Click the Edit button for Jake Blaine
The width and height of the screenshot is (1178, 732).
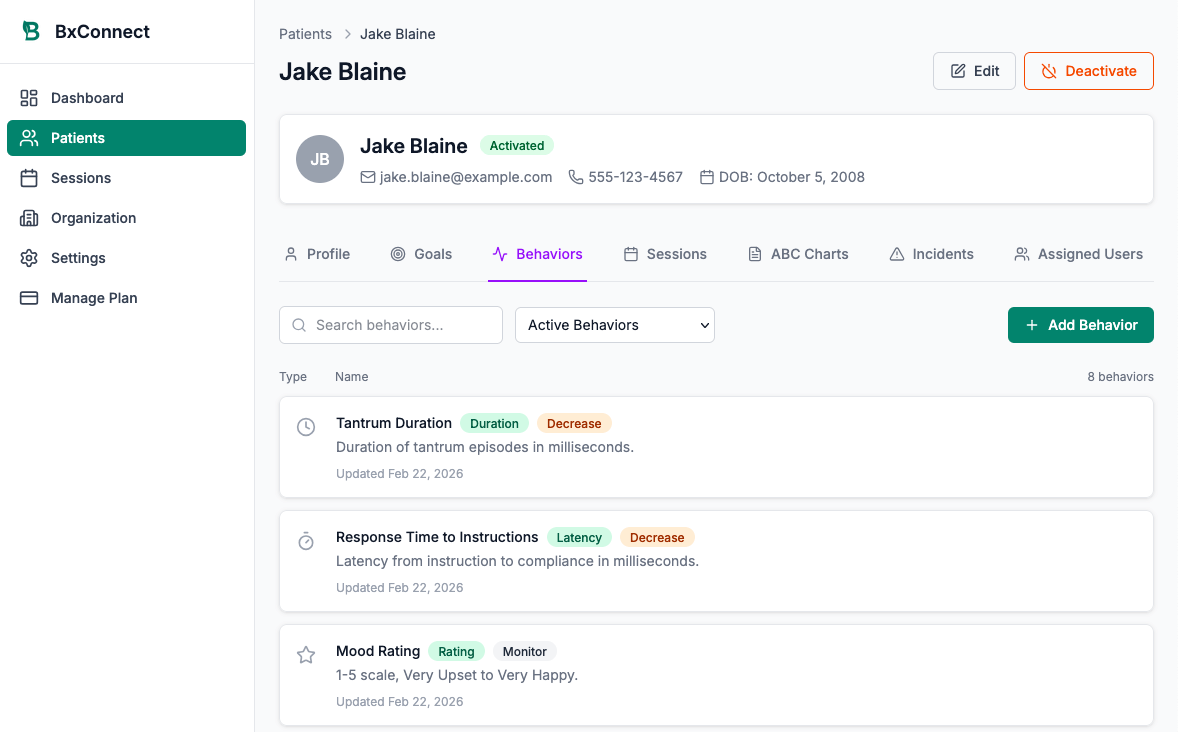pyautogui.click(x=973, y=70)
